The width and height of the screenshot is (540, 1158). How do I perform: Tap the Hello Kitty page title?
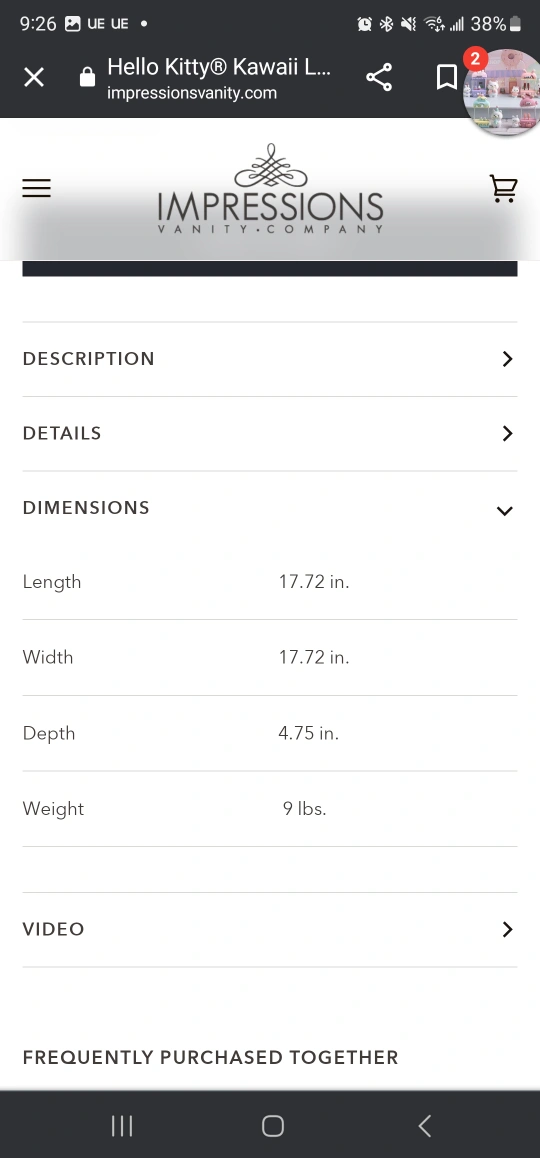pyautogui.click(x=219, y=67)
